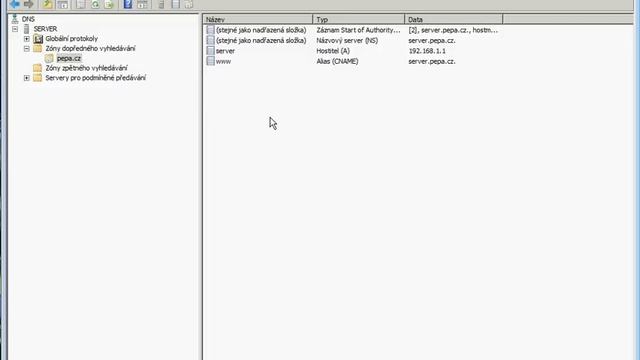Click the server host record icon
The width and height of the screenshot is (640, 360).
tap(210, 51)
